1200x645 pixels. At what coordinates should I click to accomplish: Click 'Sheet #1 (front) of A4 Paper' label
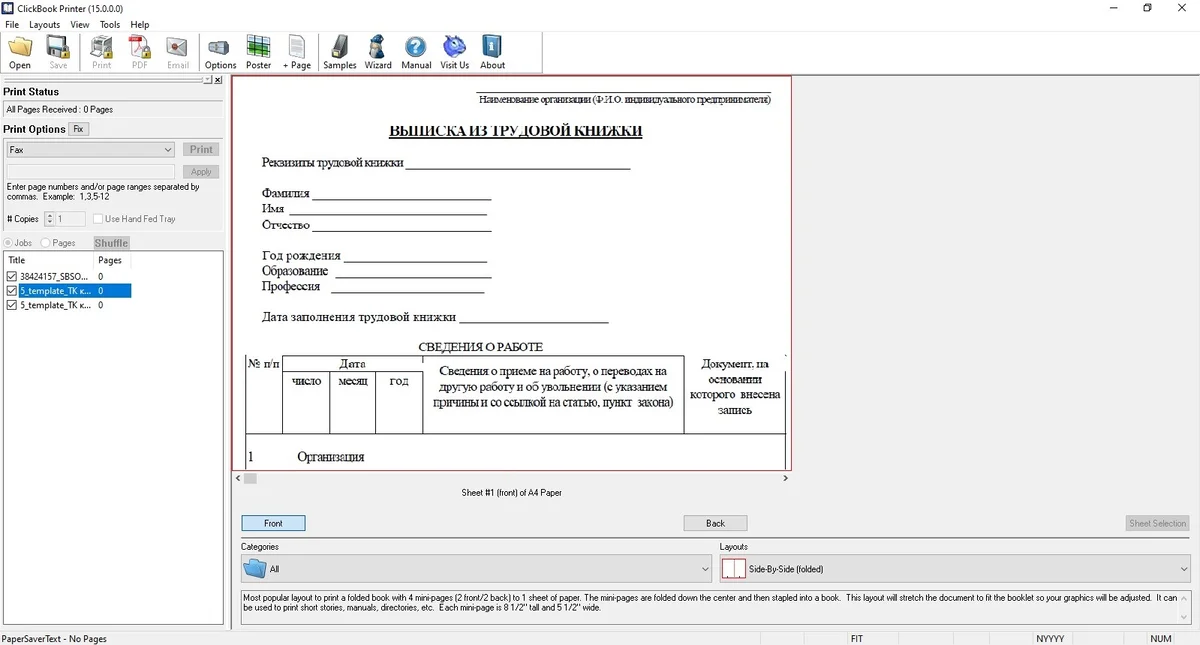(511, 493)
